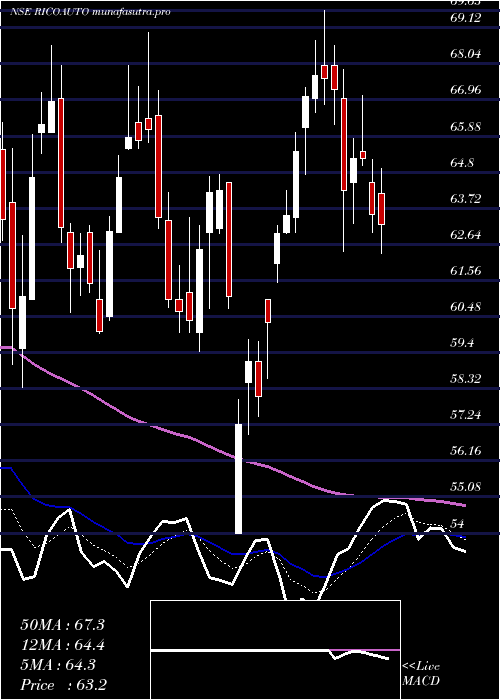Screen dimensions: 500x700
Task: Click the last red candlestick on the right
Action: pos(382,209)
